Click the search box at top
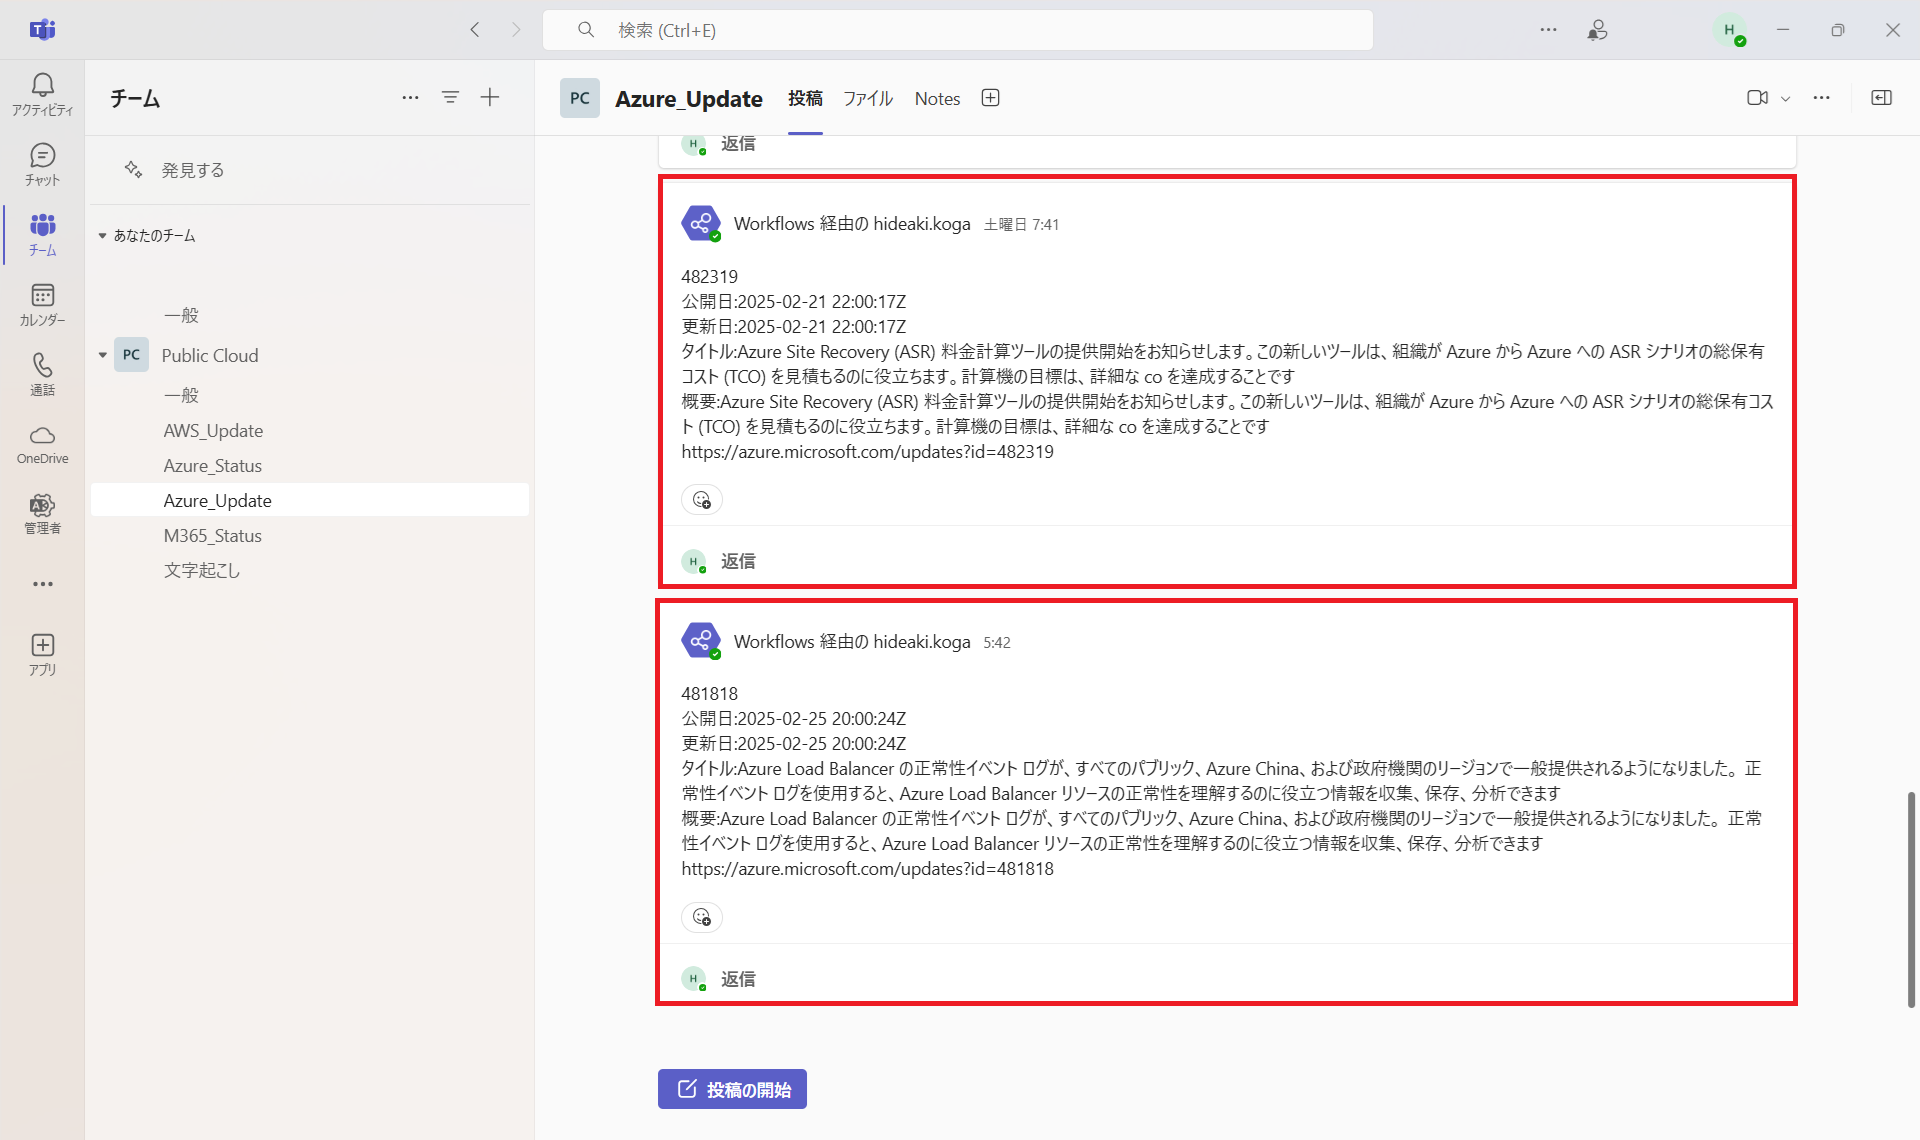 [957, 30]
